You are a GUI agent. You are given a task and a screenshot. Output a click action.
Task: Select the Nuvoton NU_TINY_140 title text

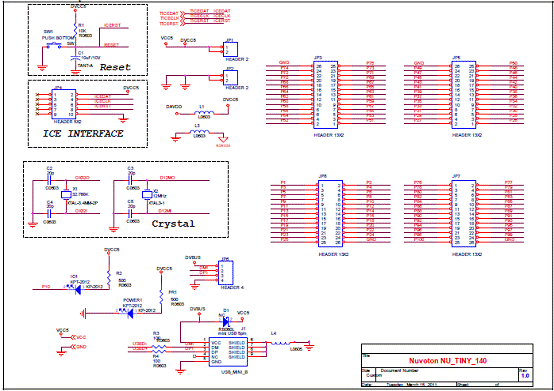[x=448, y=361]
